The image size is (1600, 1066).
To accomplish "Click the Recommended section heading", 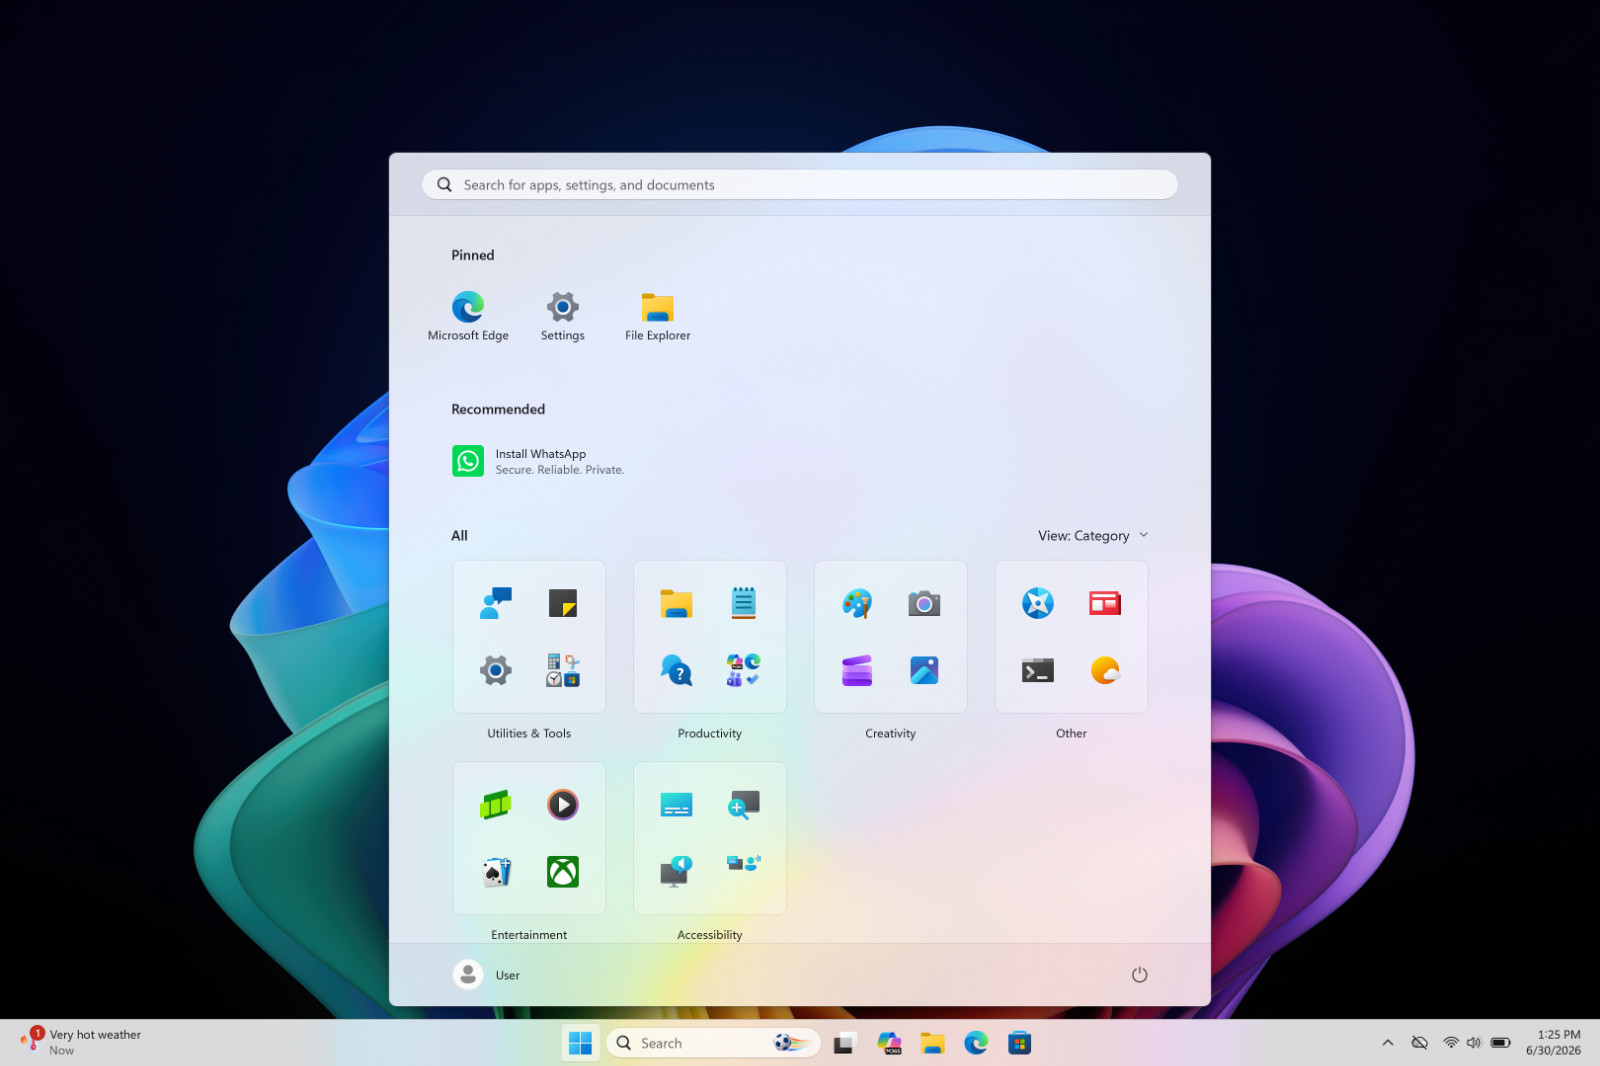I will 498,409.
